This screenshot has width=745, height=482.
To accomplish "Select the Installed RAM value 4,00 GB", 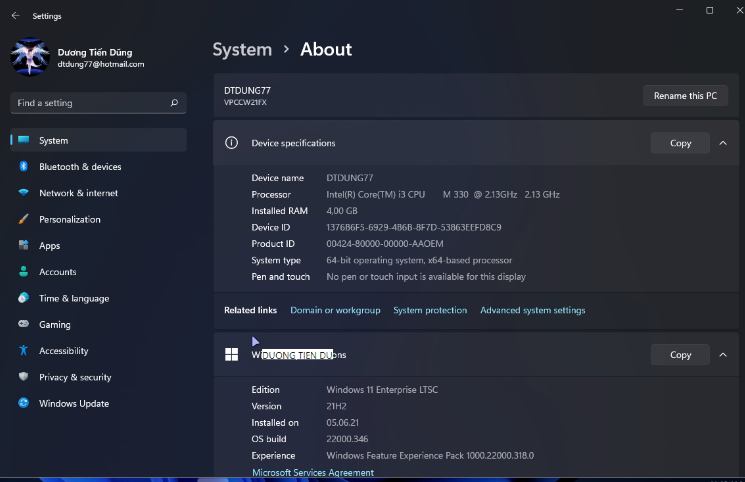I will (342, 211).
